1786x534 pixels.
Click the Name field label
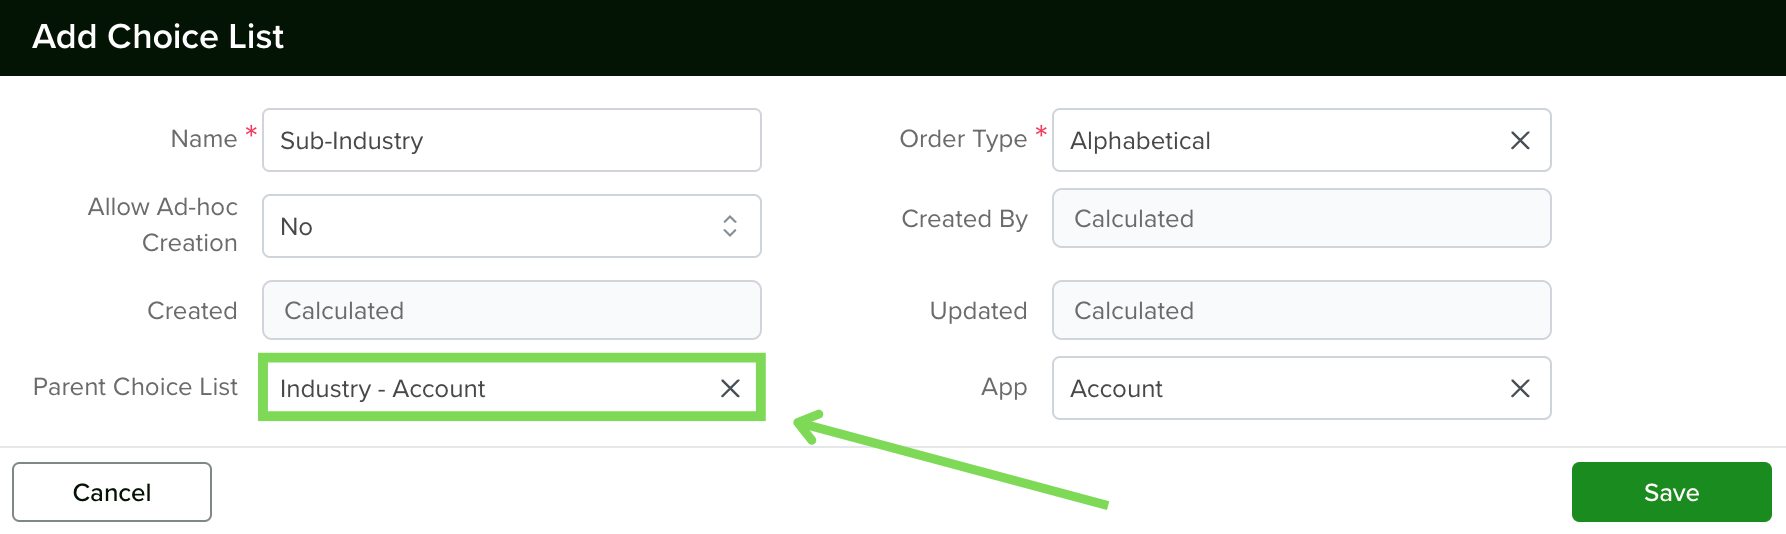coord(204,139)
